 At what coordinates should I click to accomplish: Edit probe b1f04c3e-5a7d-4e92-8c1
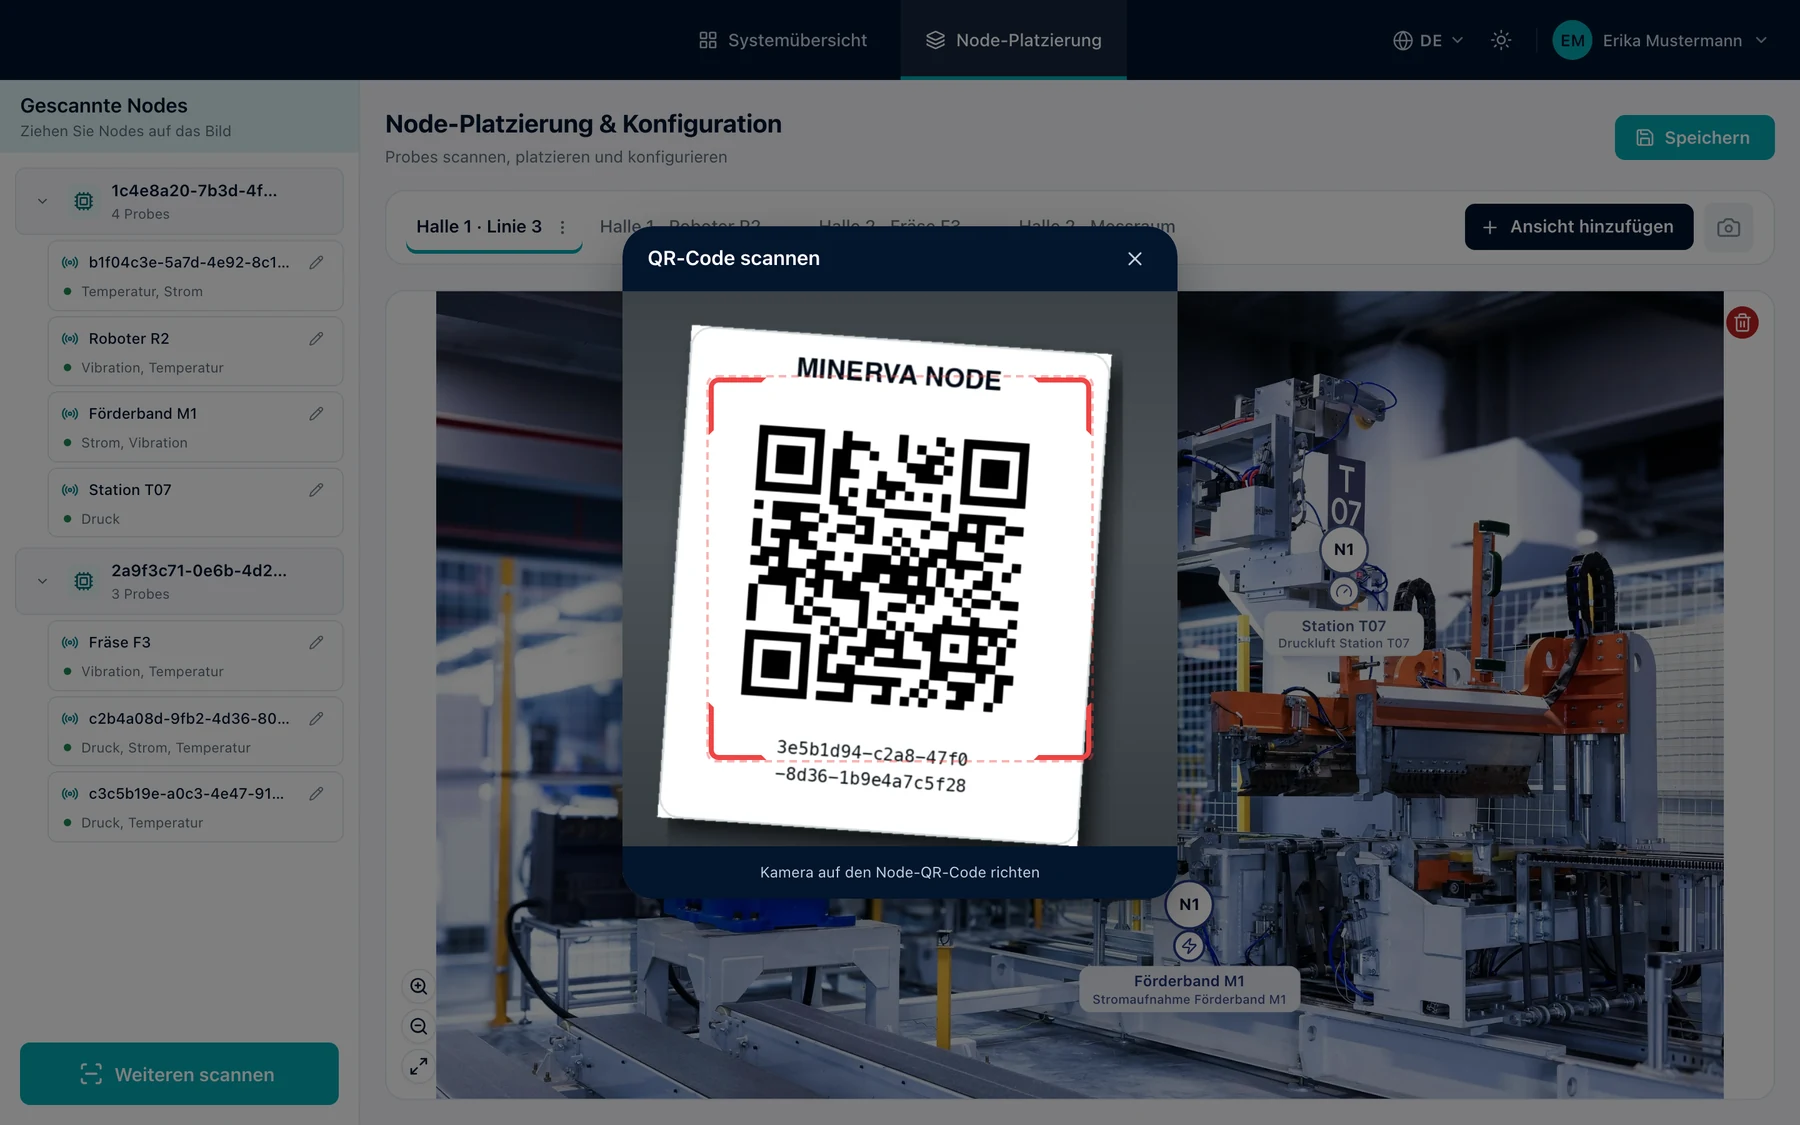tap(316, 263)
